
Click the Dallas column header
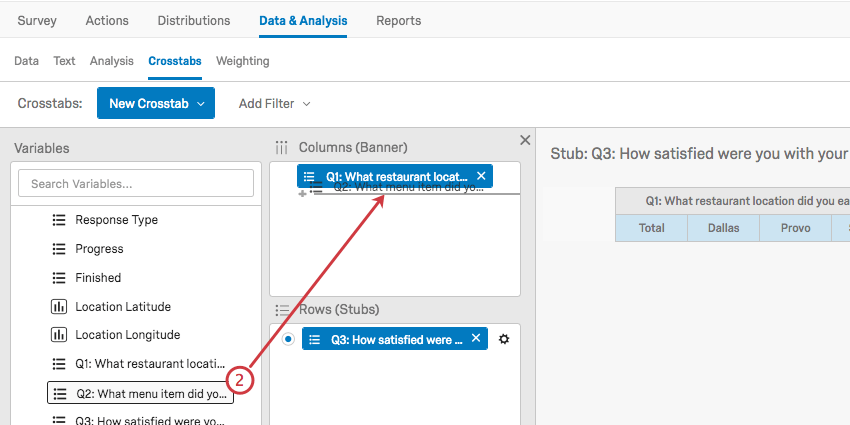pos(724,228)
